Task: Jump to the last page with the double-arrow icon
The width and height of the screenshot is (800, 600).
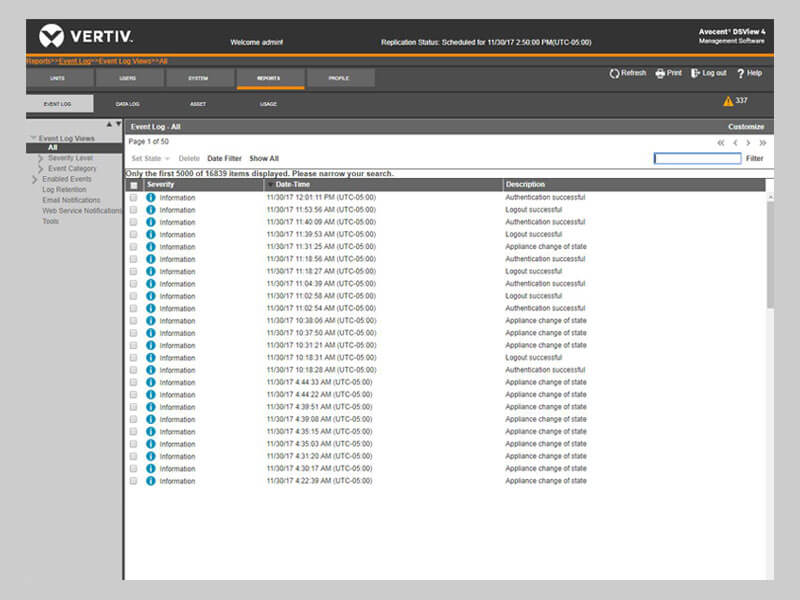Action: [763, 143]
